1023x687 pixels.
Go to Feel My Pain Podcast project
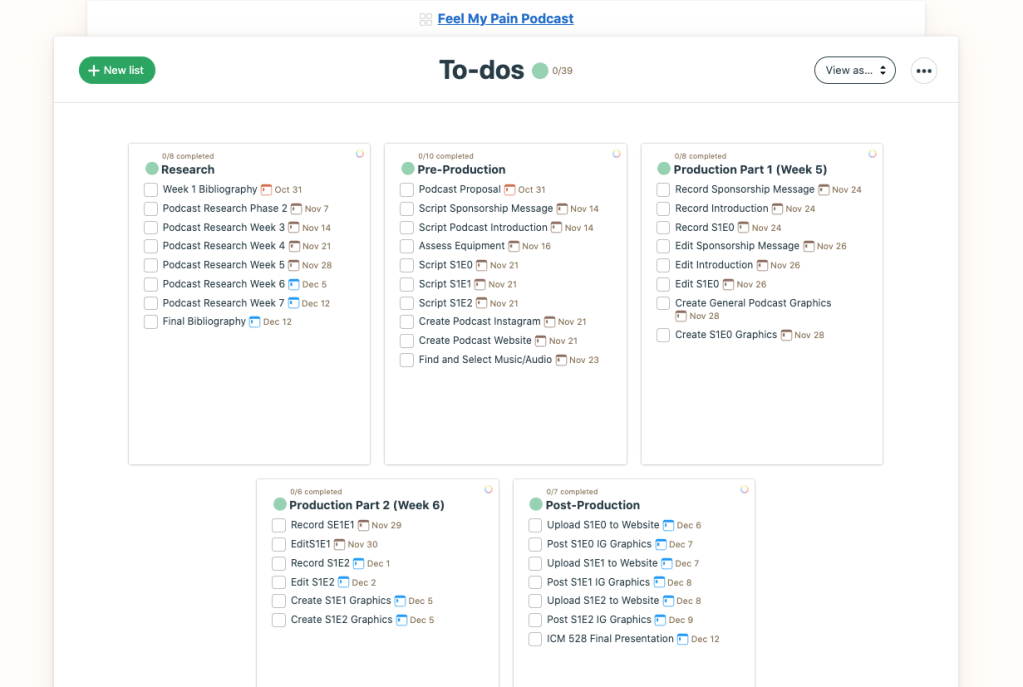click(505, 19)
